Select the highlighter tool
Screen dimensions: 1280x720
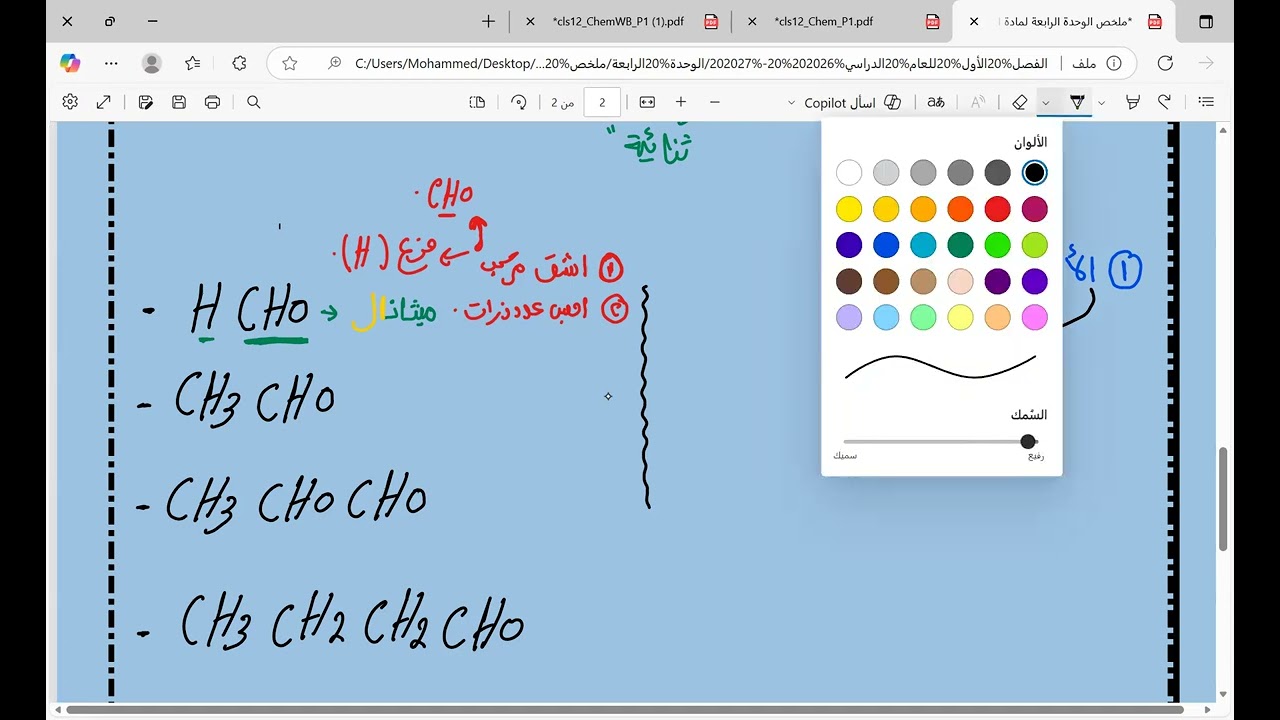1133,102
